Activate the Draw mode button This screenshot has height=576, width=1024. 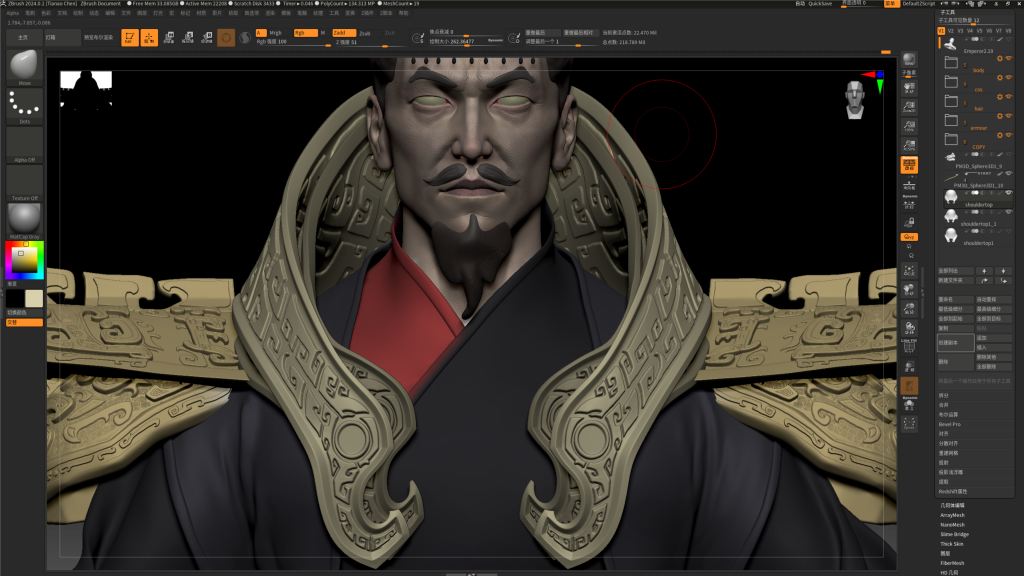pyautogui.click(x=149, y=38)
